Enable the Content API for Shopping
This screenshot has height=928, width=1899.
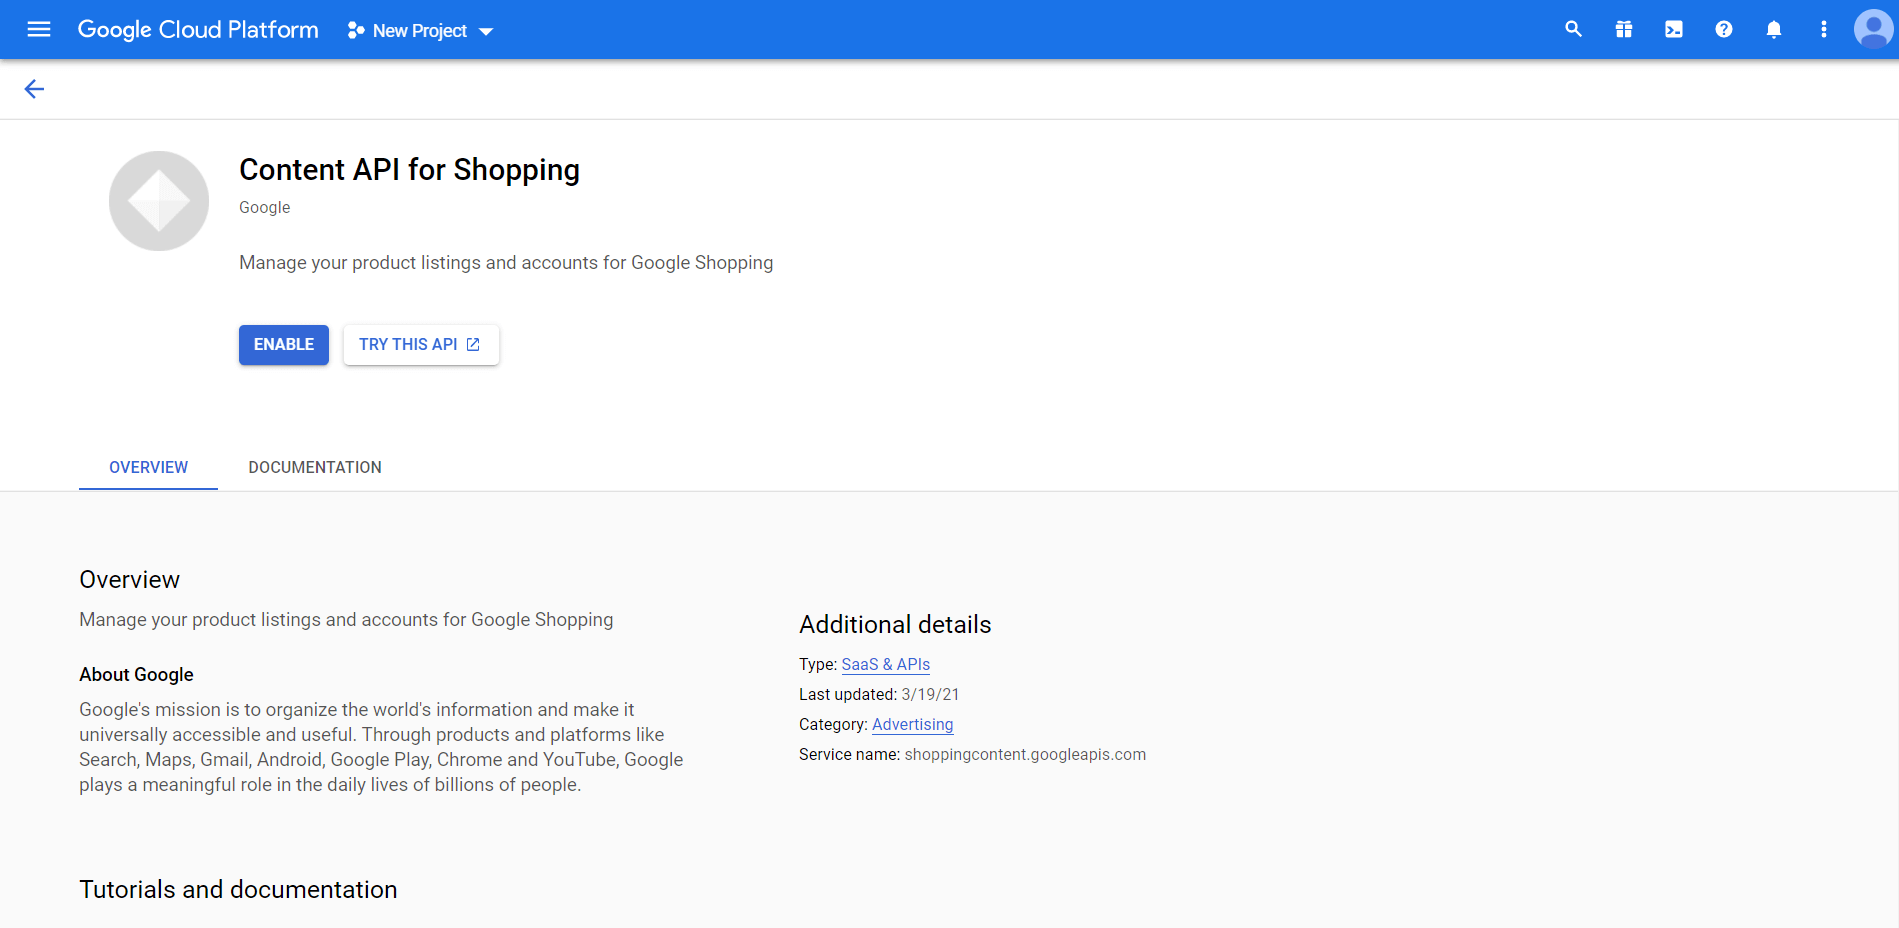(x=284, y=345)
